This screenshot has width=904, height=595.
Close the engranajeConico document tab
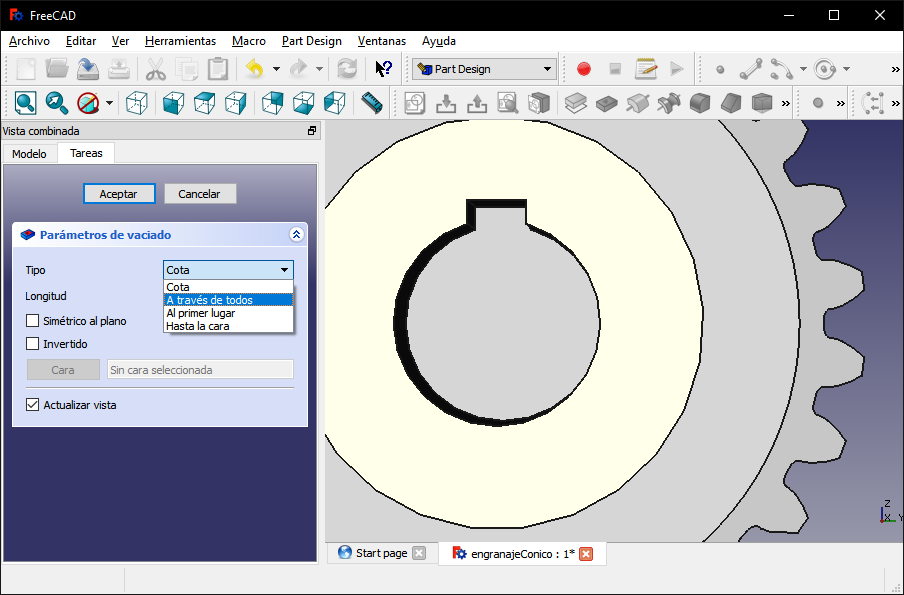587,554
